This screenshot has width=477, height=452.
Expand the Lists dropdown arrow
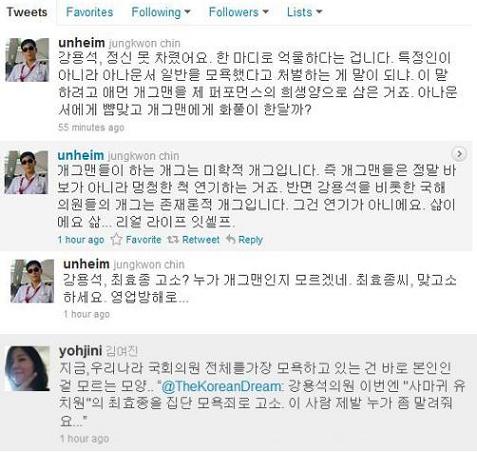pos(319,12)
